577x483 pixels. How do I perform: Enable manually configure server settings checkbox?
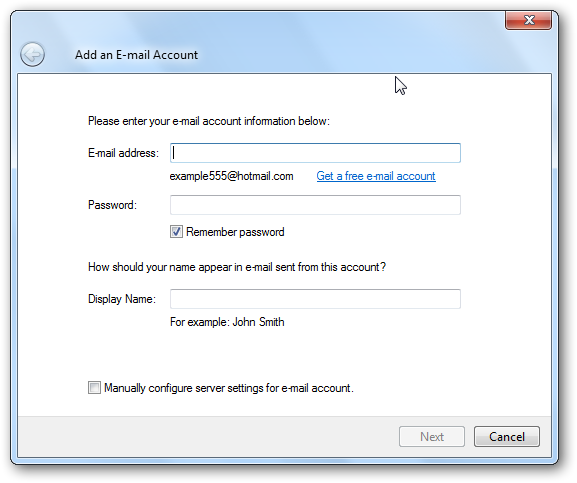(x=94, y=388)
